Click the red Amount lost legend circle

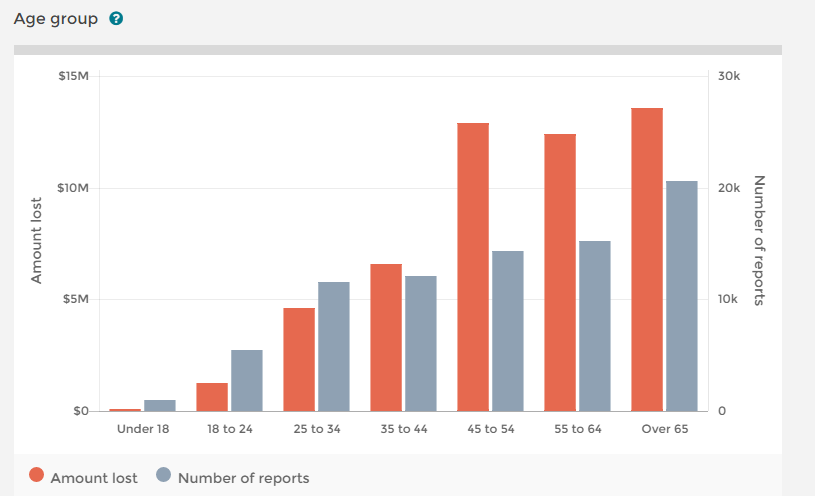37,477
